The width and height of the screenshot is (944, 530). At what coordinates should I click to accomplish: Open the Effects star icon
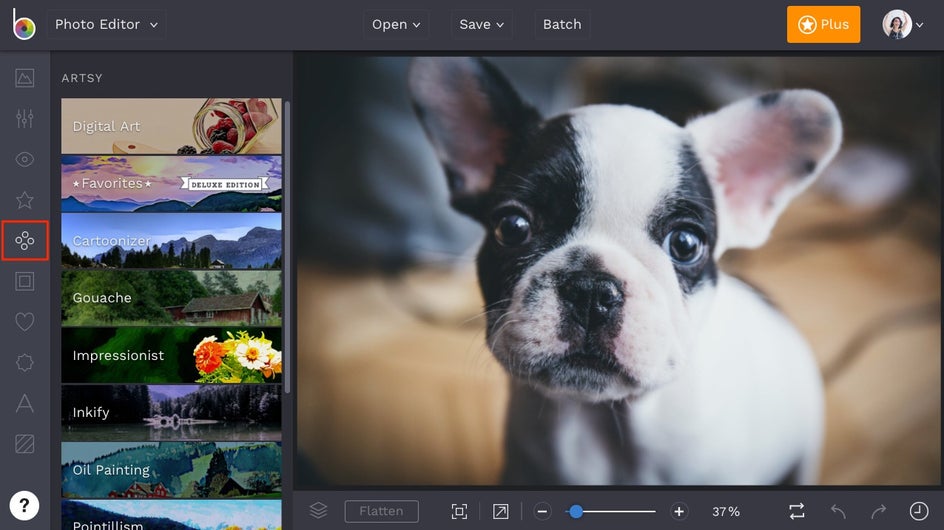pos(25,200)
